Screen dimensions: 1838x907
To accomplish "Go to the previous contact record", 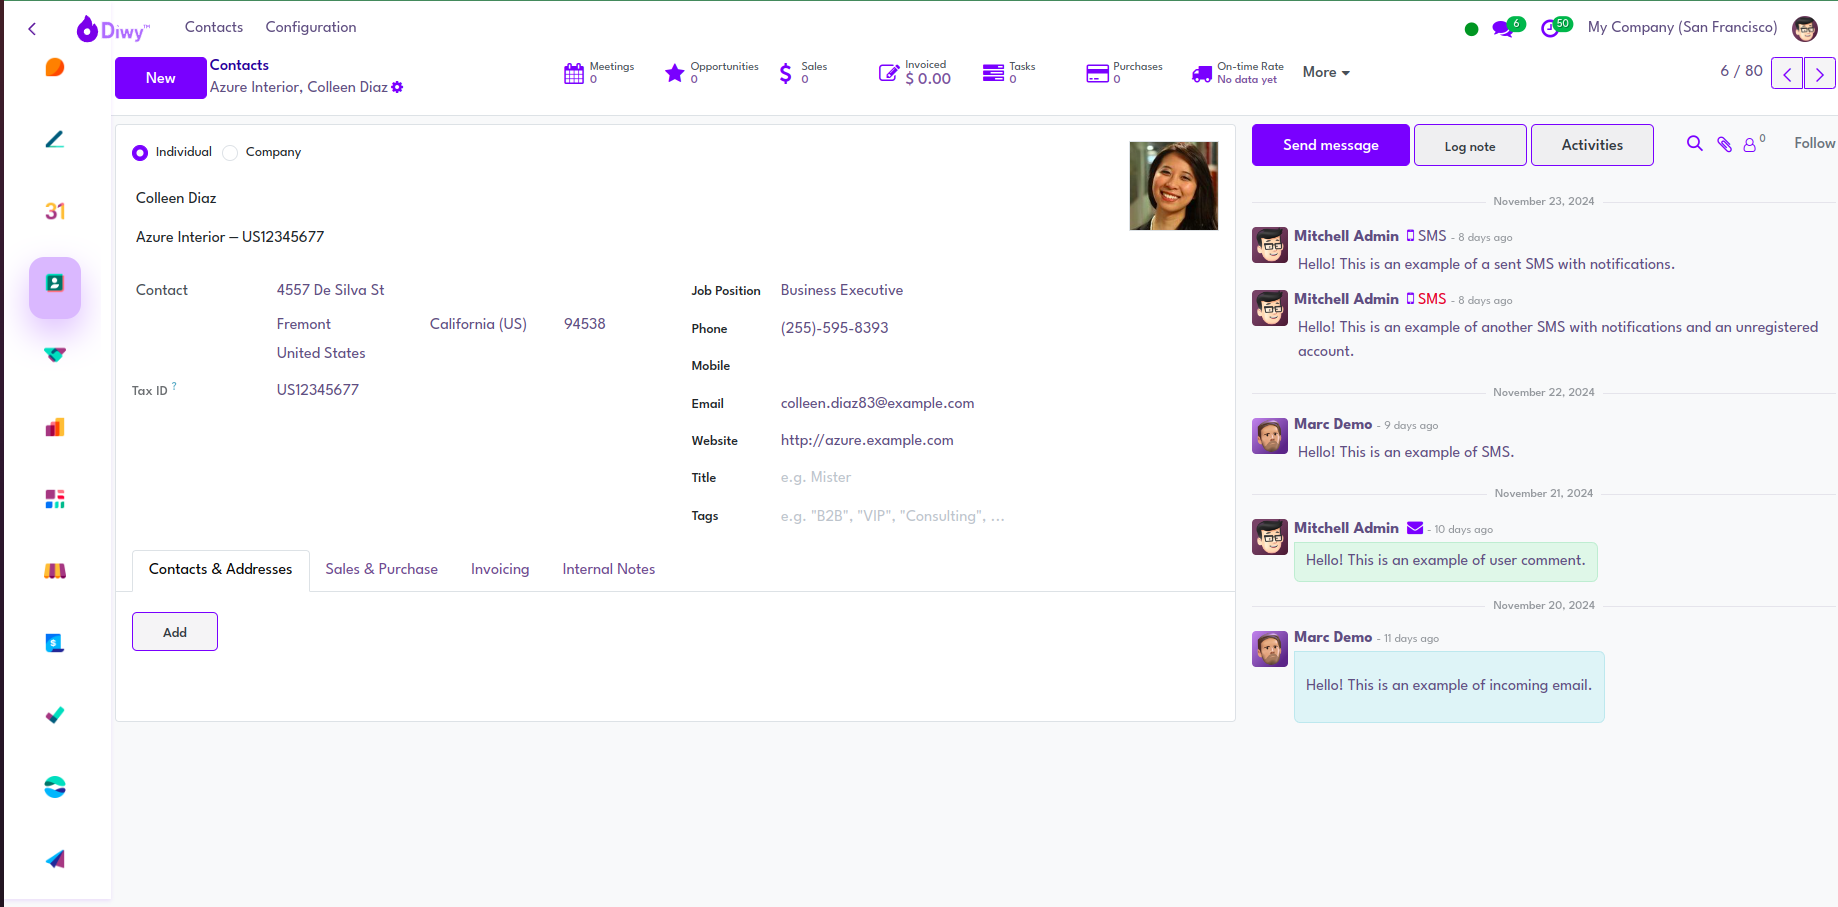I will click(x=1787, y=74).
